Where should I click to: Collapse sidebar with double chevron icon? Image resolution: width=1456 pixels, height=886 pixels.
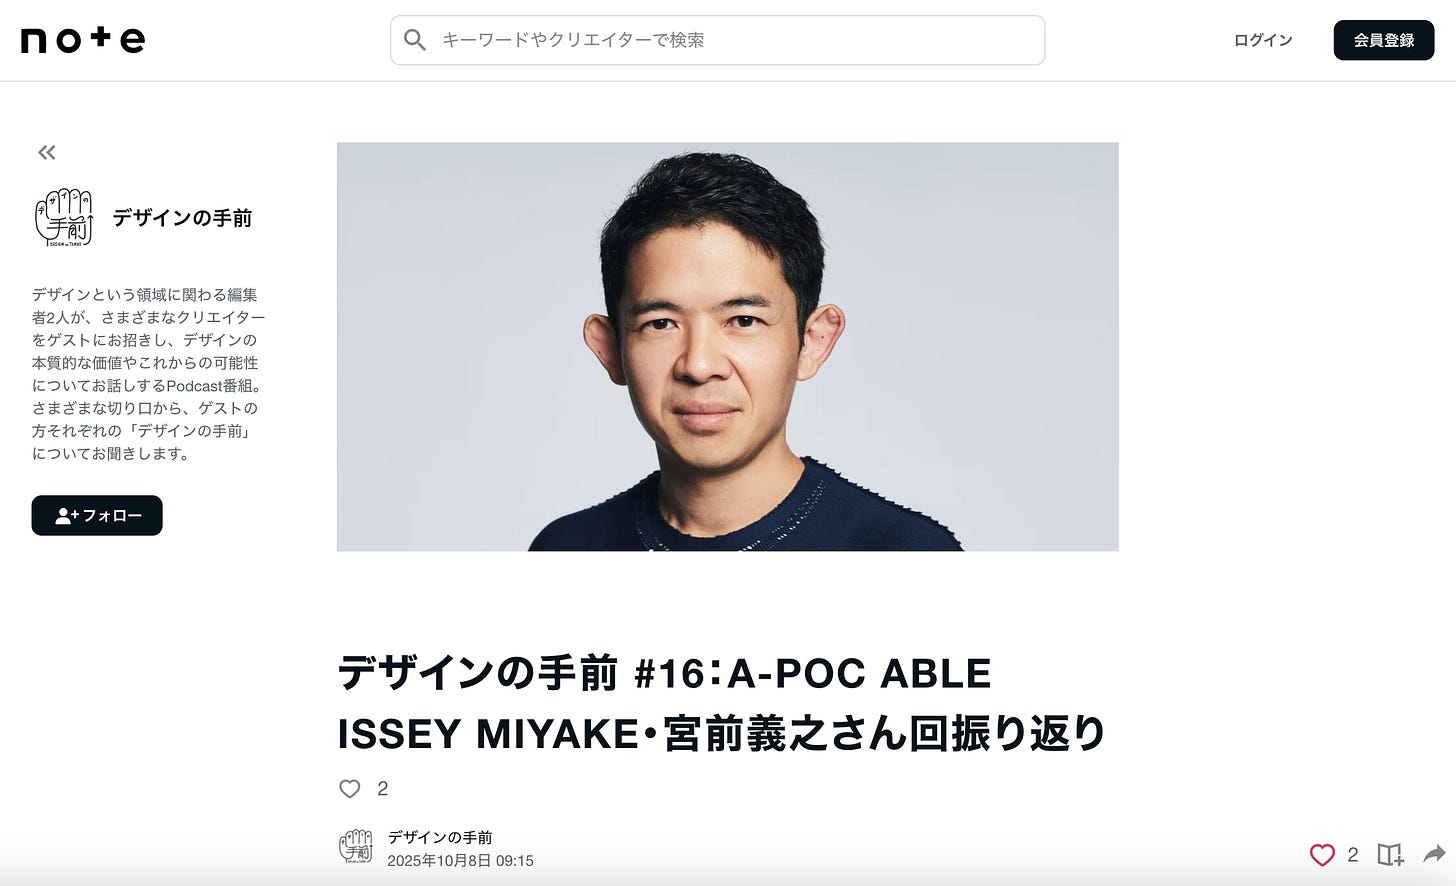click(47, 153)
